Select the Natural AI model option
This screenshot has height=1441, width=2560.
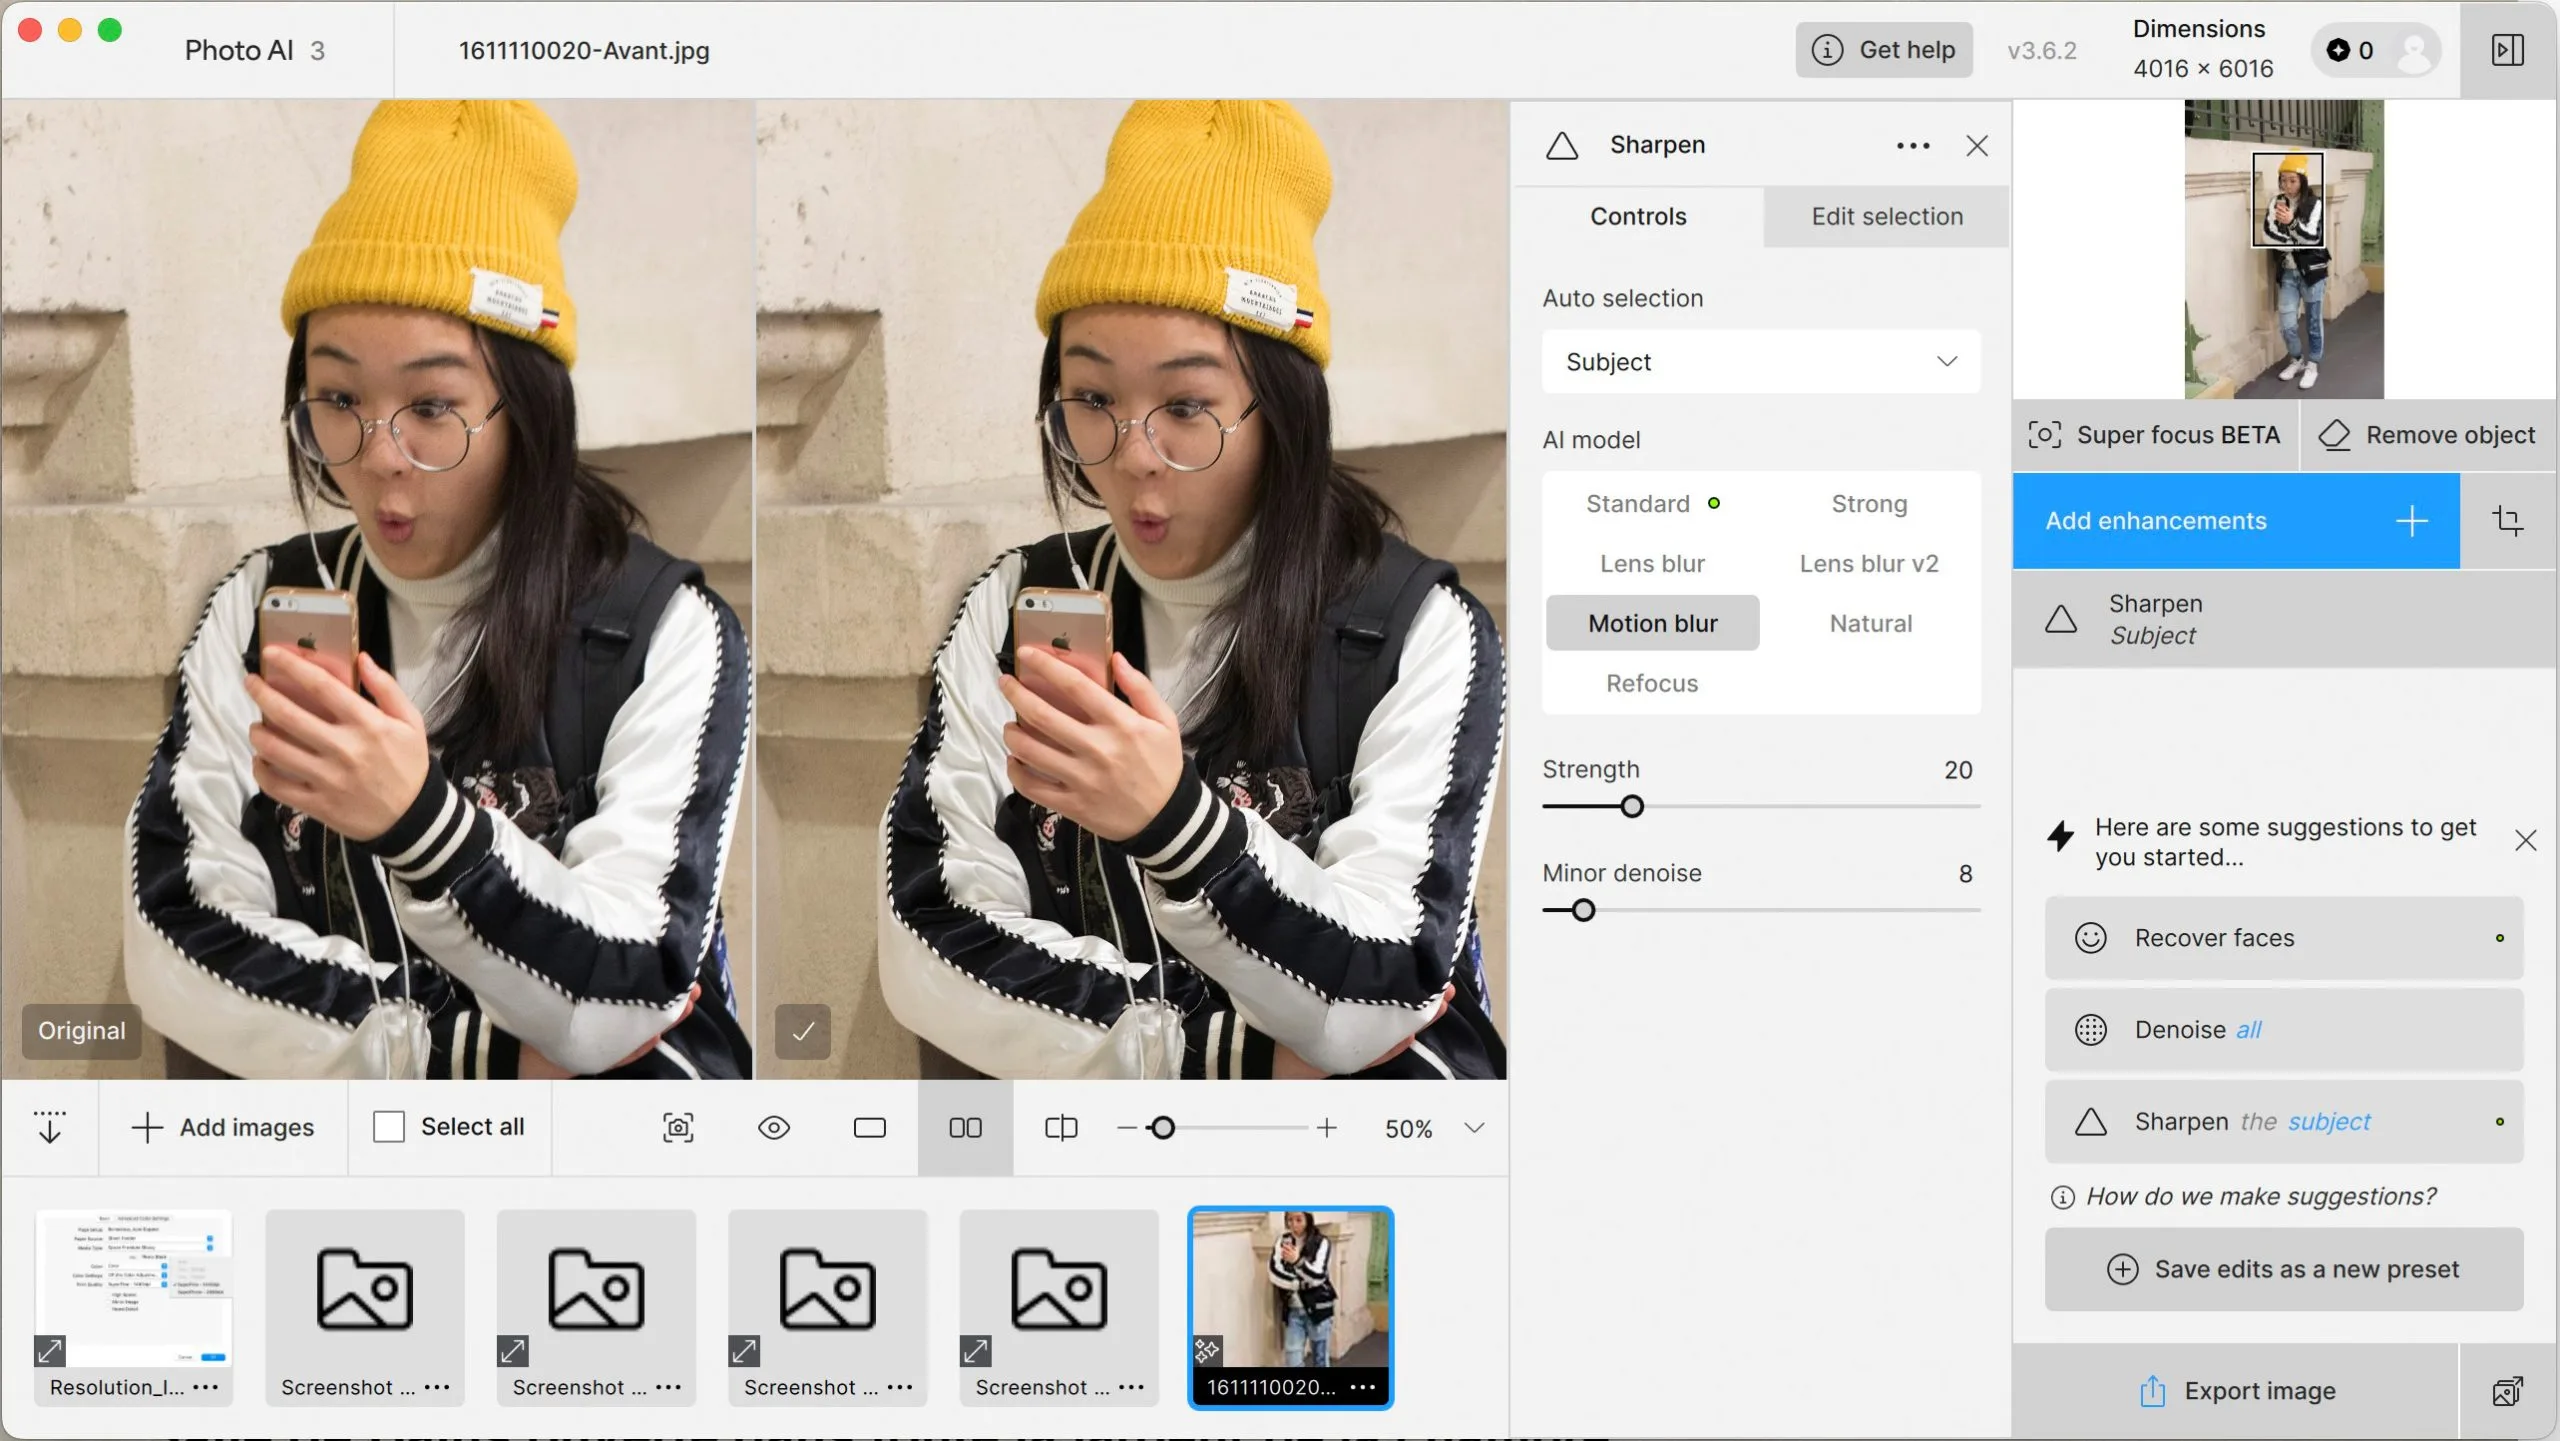click(x=1870, y=624)
